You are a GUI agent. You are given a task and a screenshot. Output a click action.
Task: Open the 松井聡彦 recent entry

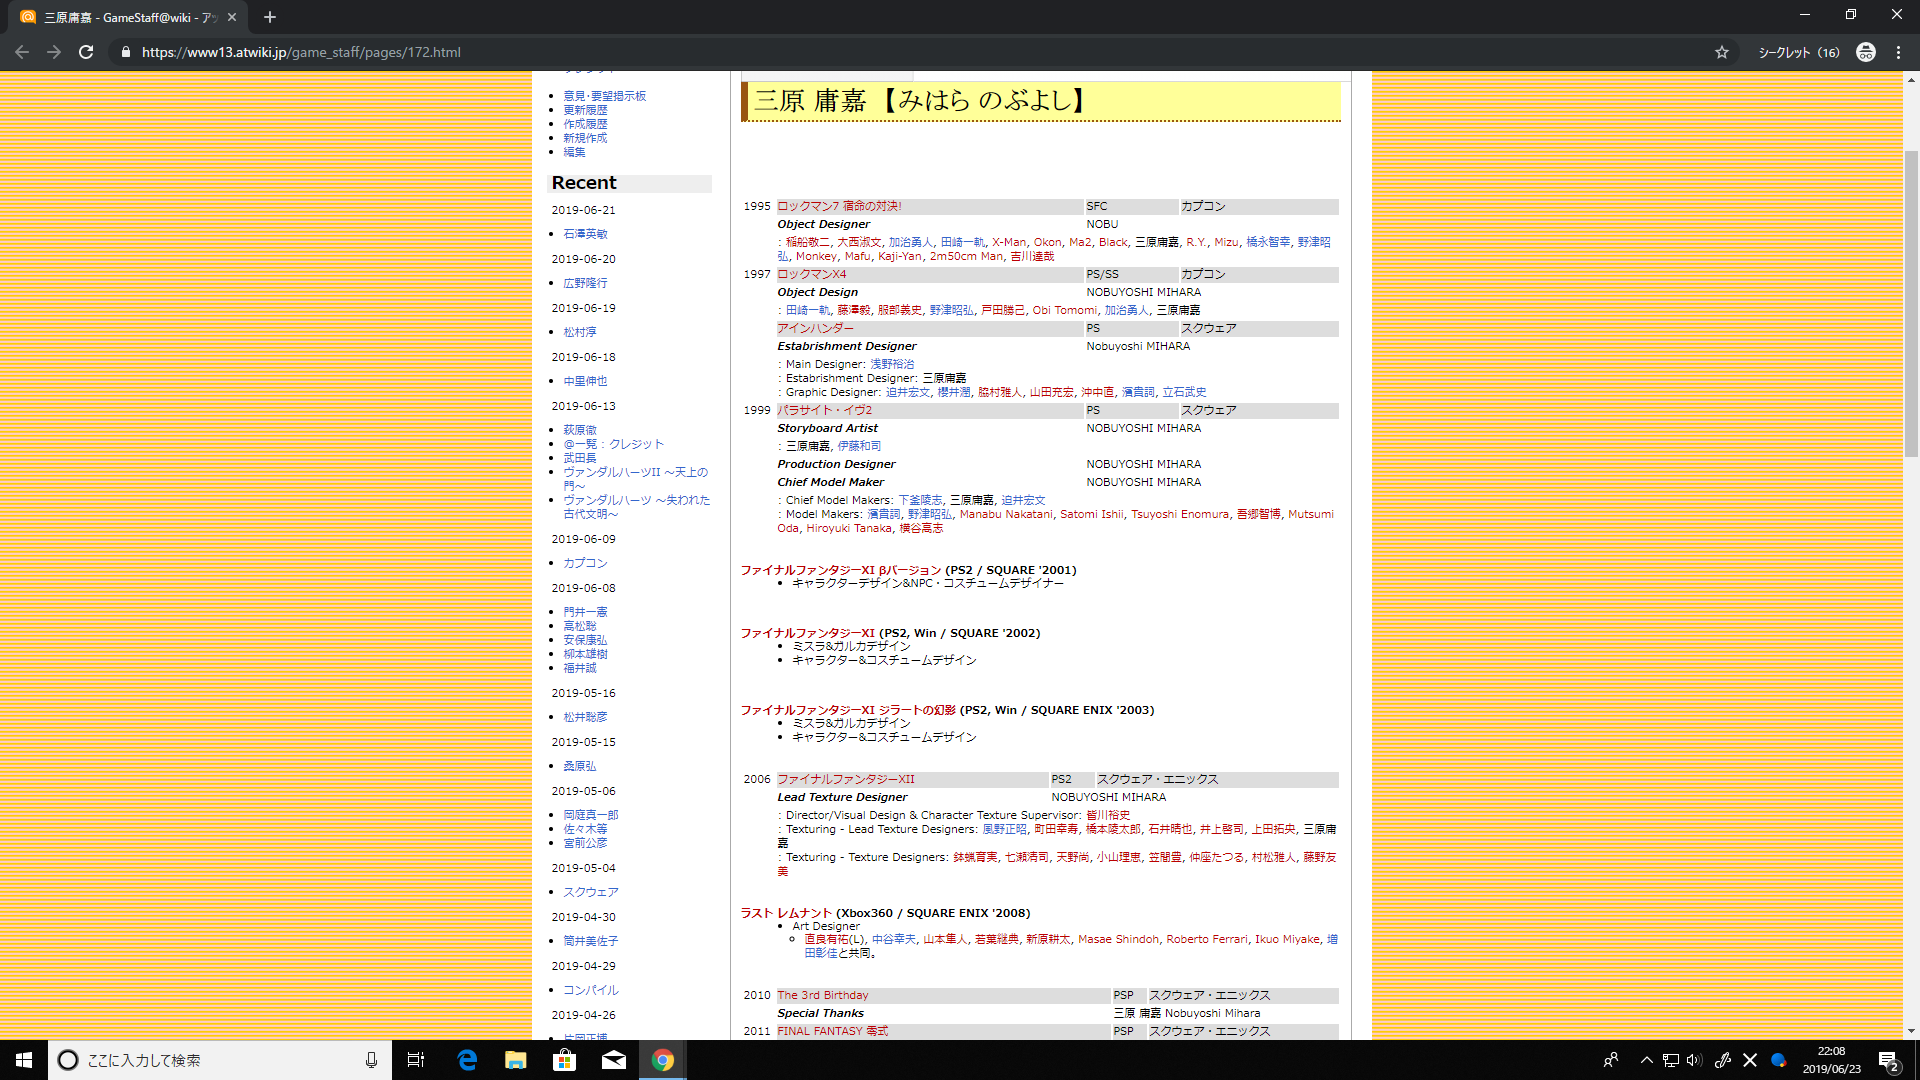pyautogui.click(x=585, y=717)
